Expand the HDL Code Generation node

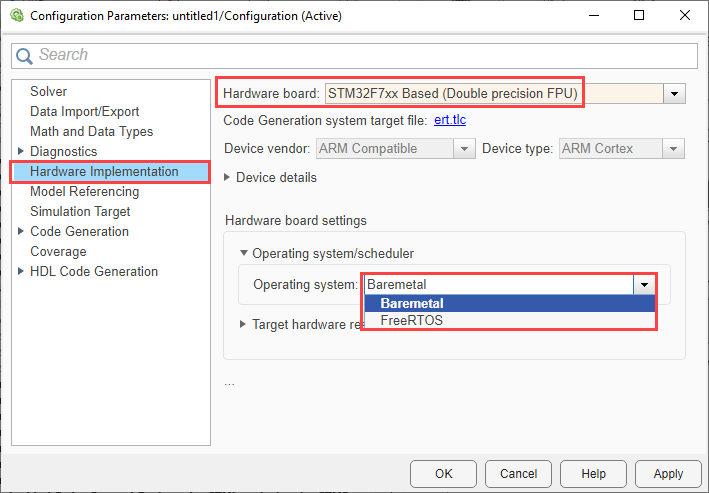coord(21,271)
